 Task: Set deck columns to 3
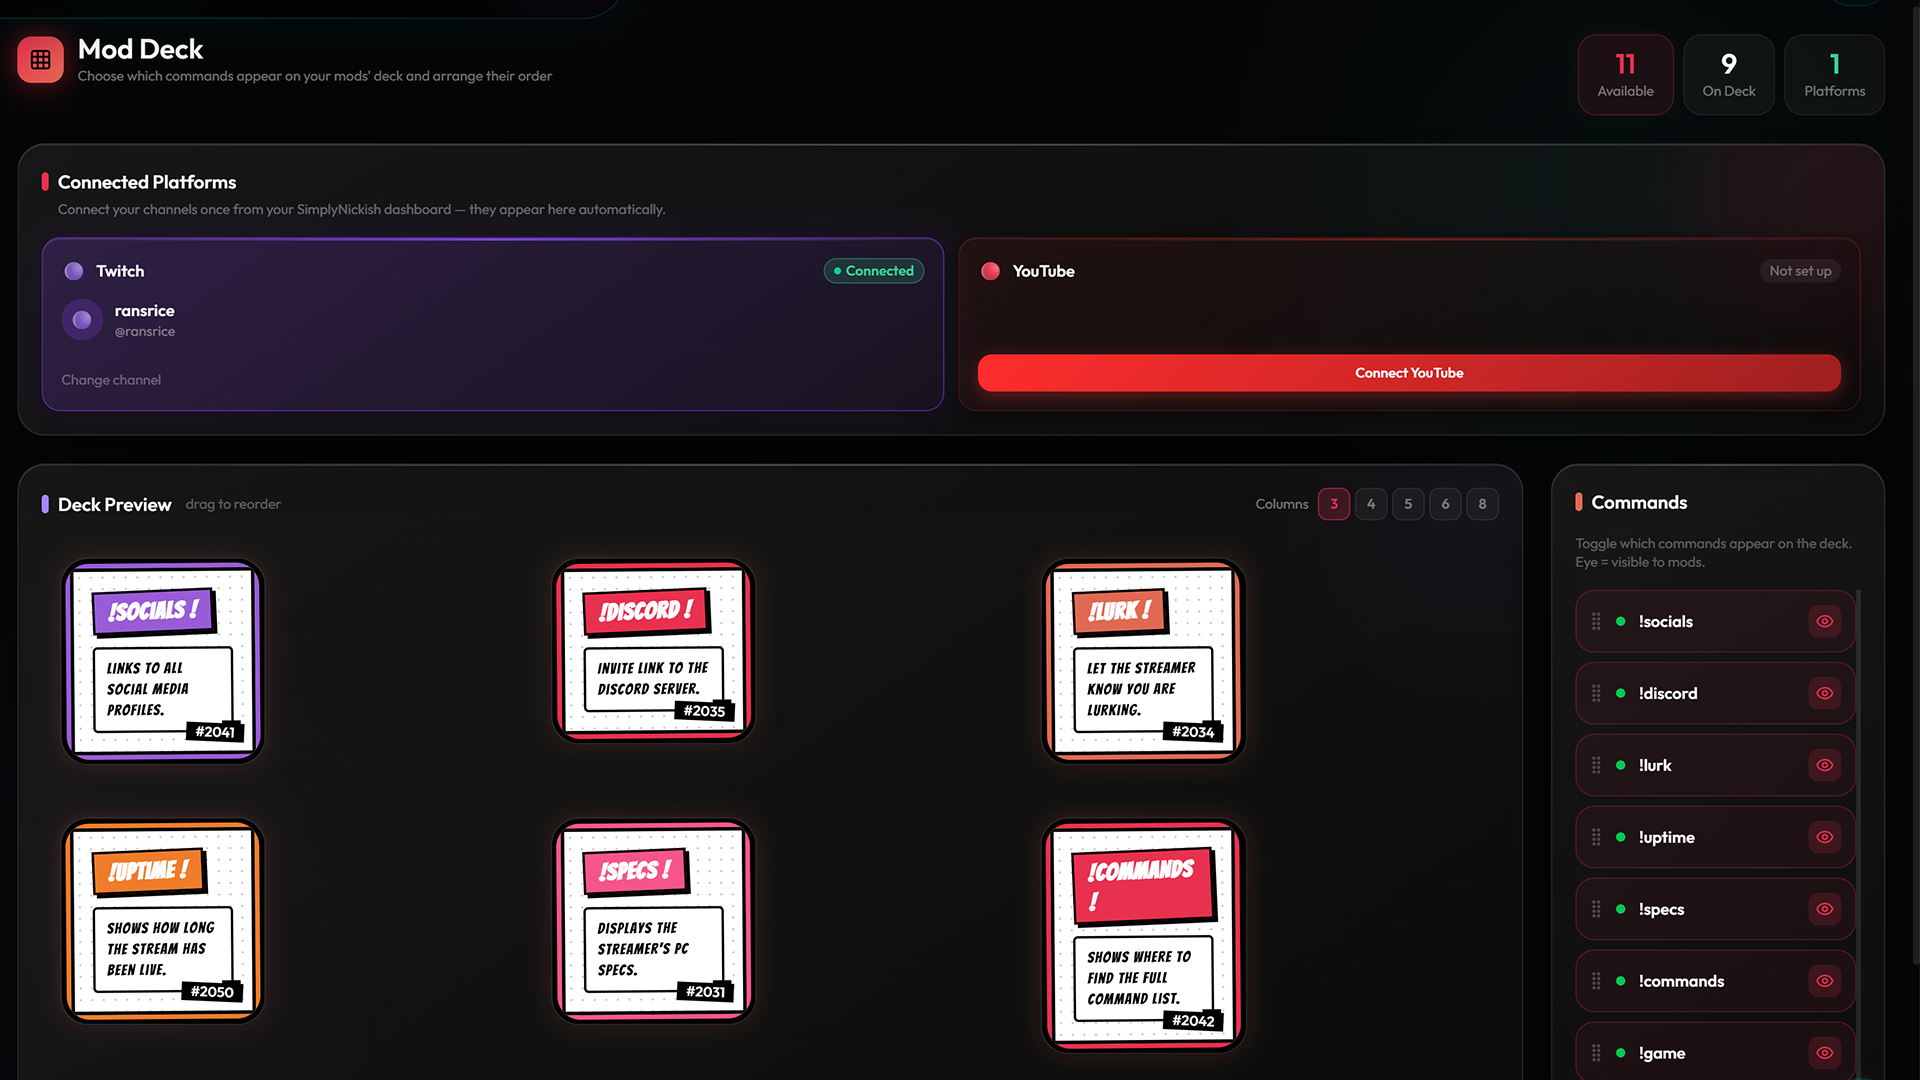[x=1334, y=504]
